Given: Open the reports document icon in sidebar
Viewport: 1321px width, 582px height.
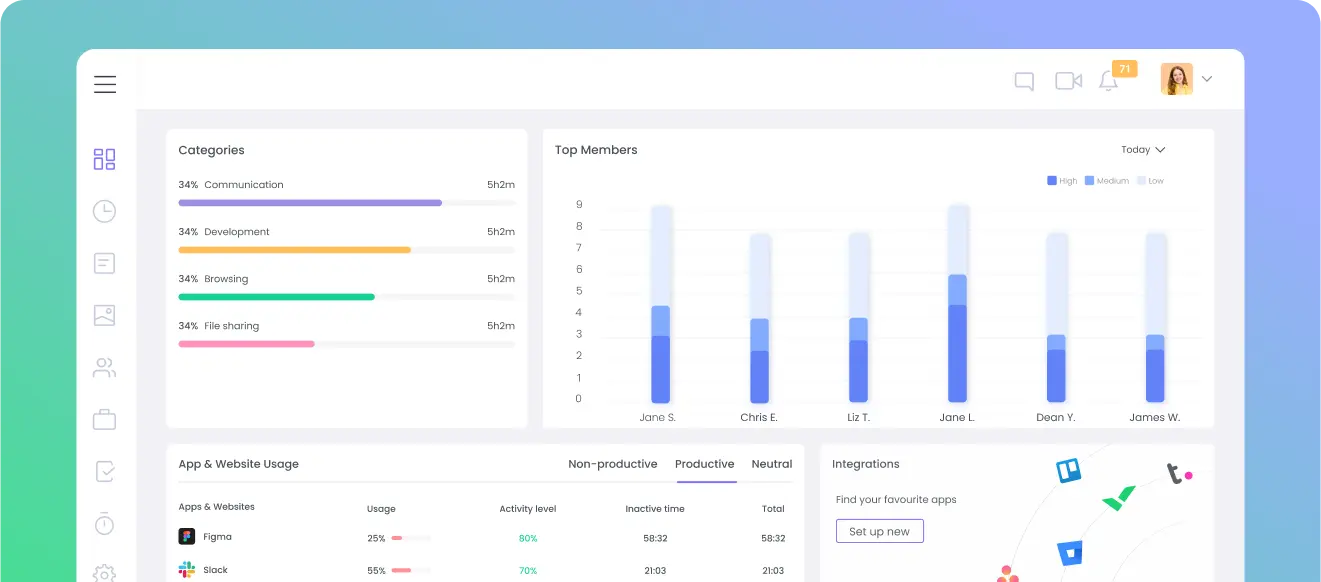Looking at the screenshot, I should coord(104,263).
